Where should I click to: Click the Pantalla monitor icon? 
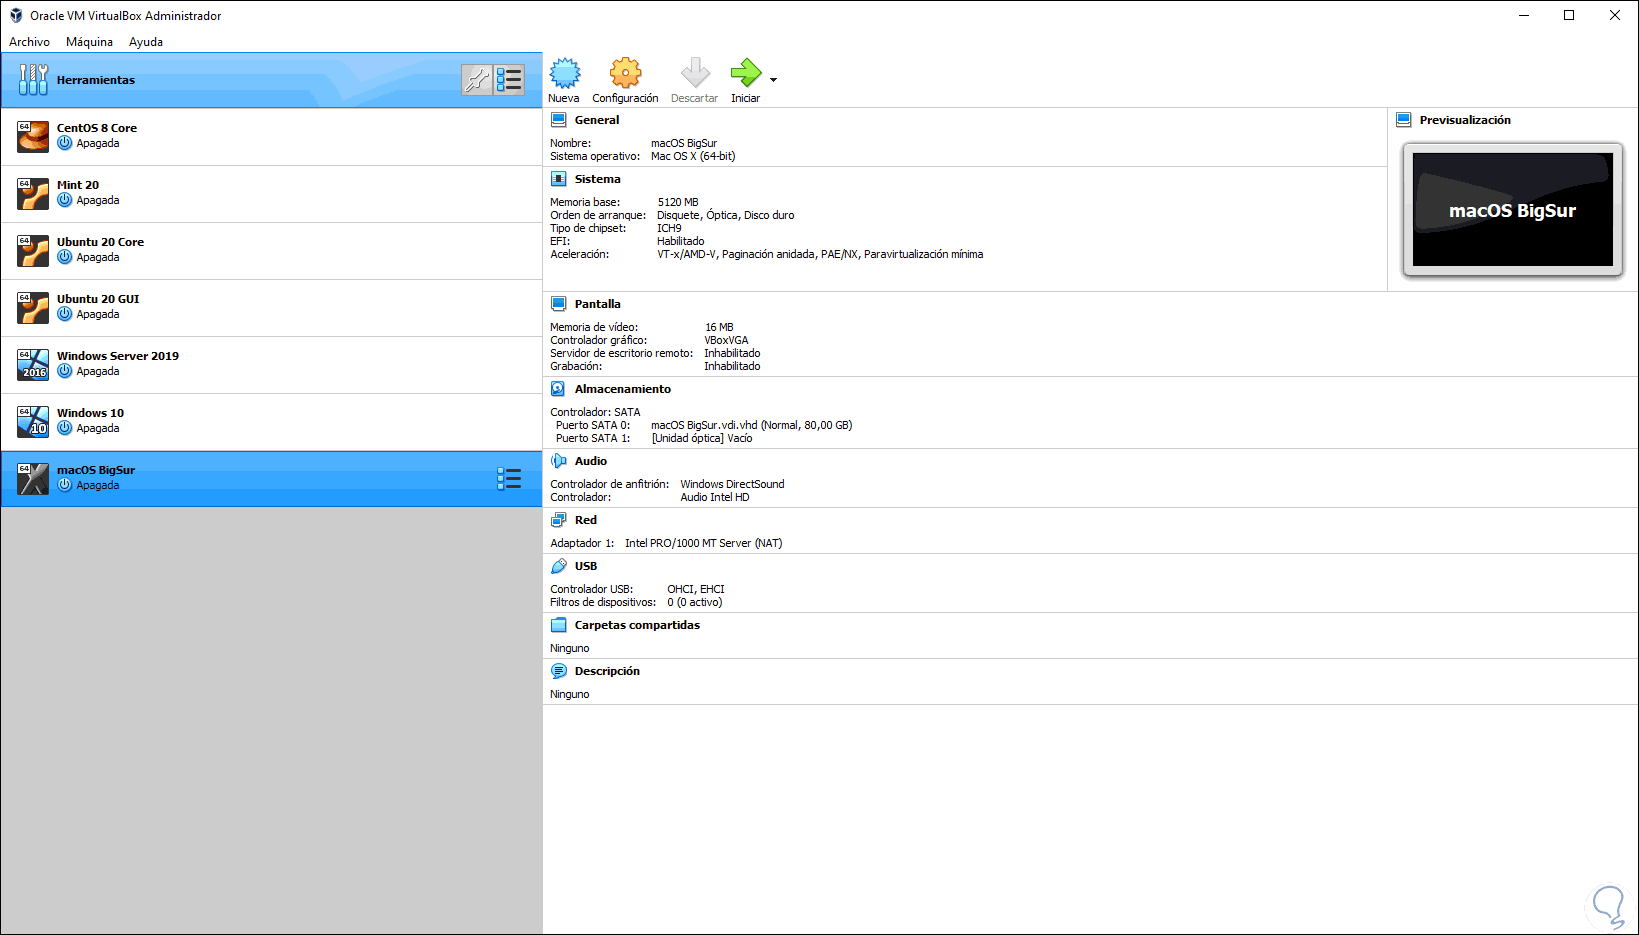click(559, 304)
